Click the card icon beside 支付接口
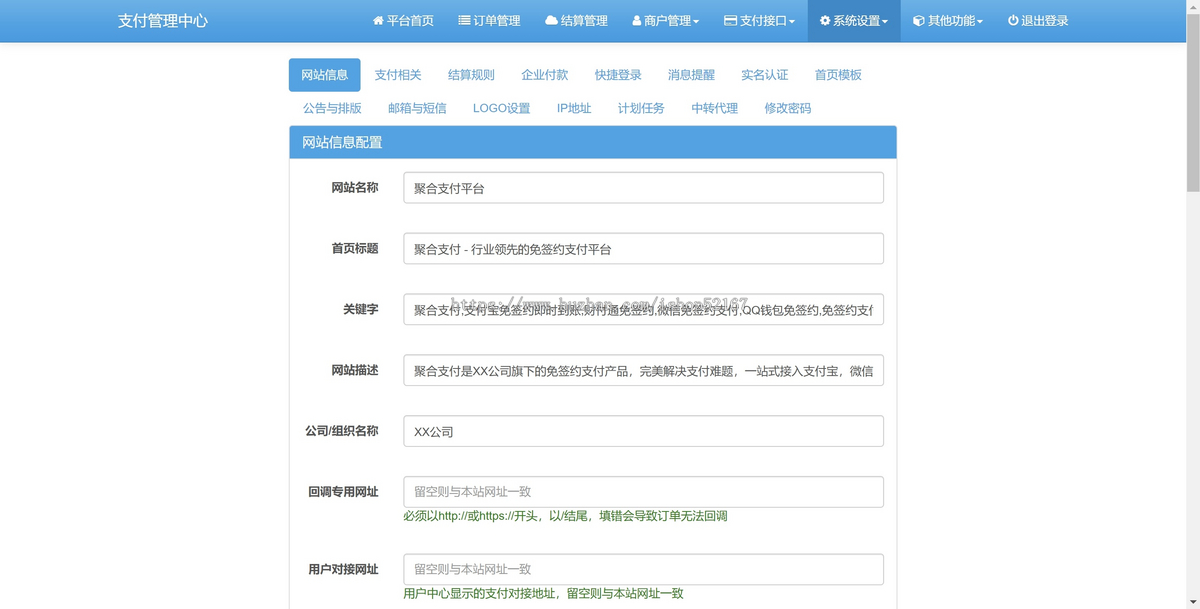The image size is (1200, 609). [x=730, y=20]
